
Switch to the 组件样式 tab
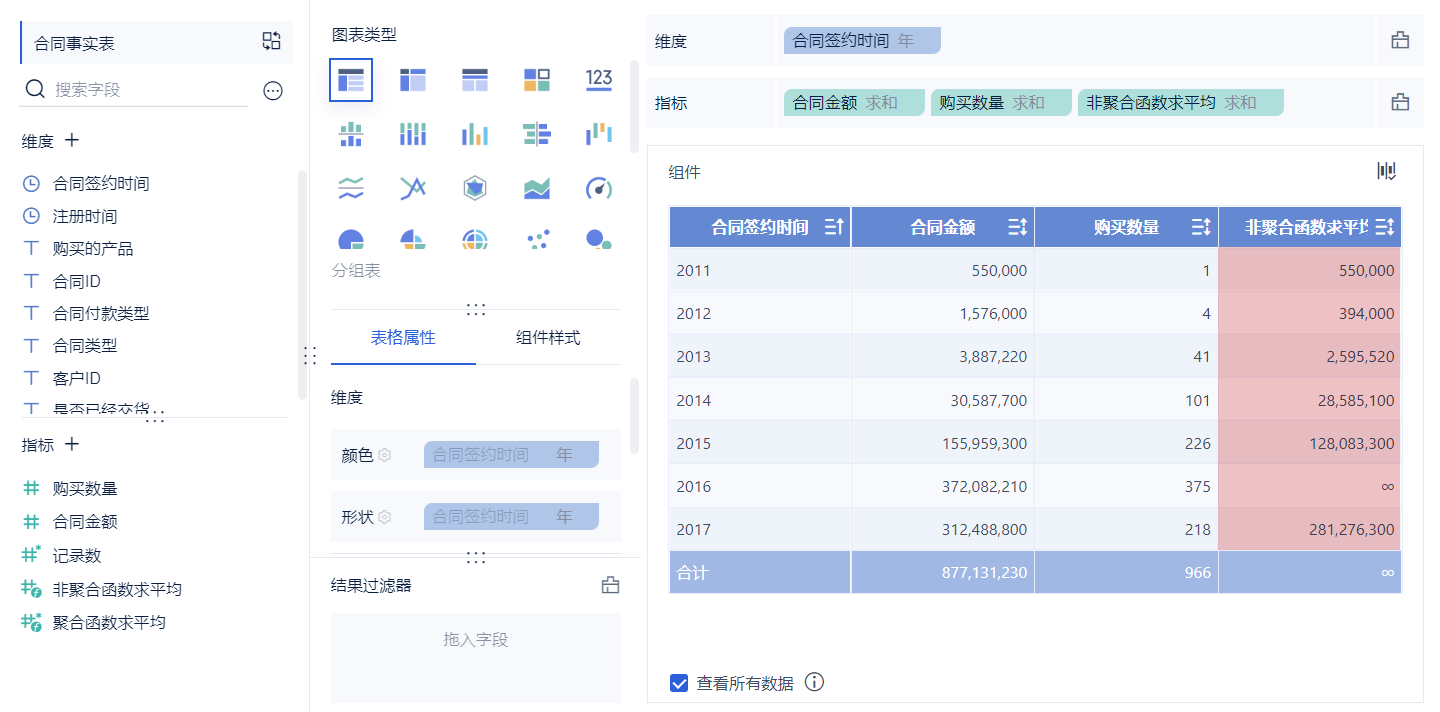pyautogui.click(x=548, y=338)
